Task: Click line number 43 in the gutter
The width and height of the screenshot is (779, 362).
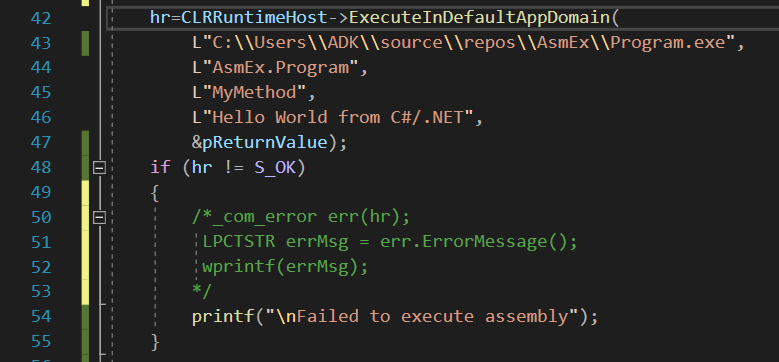Action: point(40,44)
